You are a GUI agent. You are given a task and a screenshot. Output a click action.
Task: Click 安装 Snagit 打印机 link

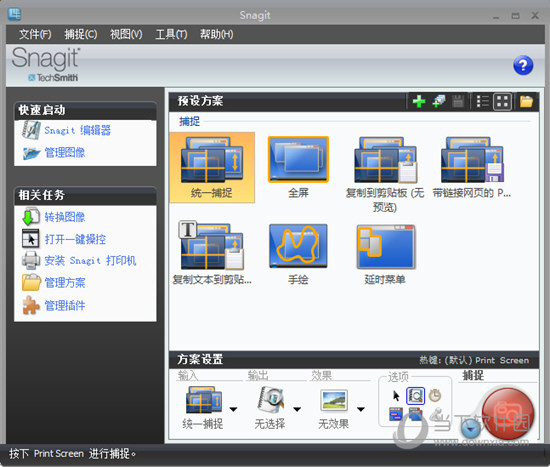90,261
